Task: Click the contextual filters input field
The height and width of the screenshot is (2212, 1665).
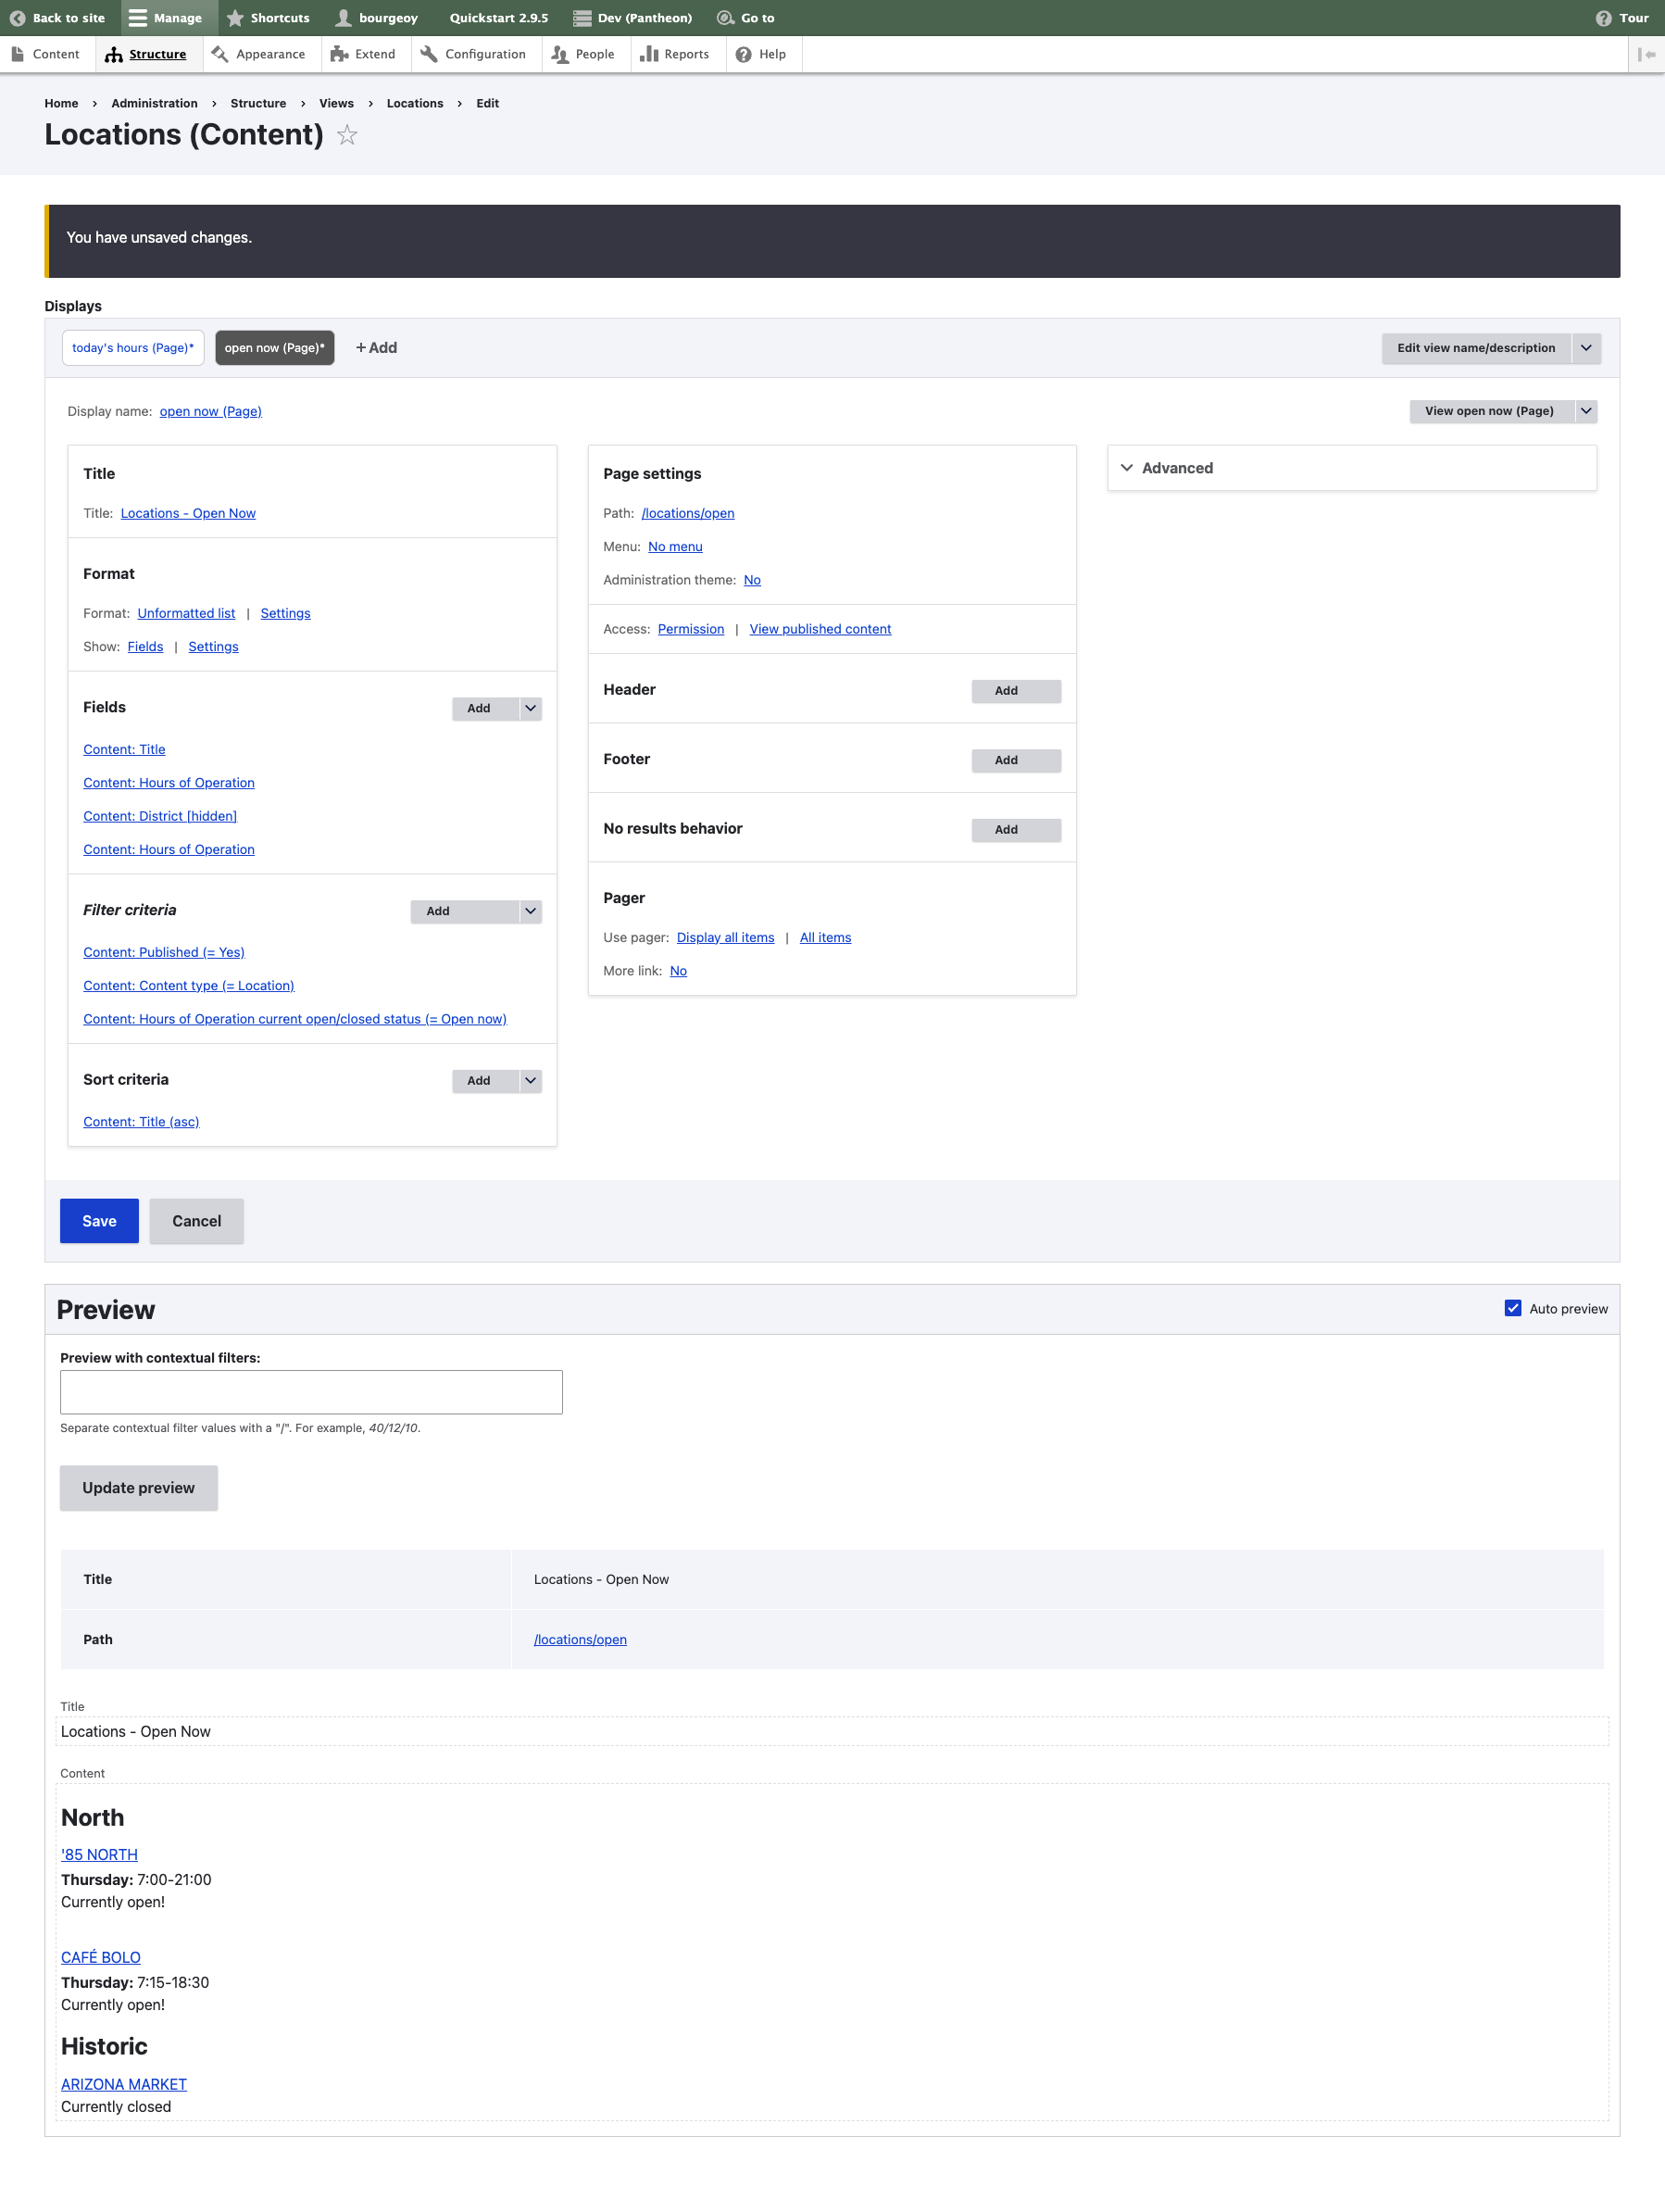Action: (311, 1391)
